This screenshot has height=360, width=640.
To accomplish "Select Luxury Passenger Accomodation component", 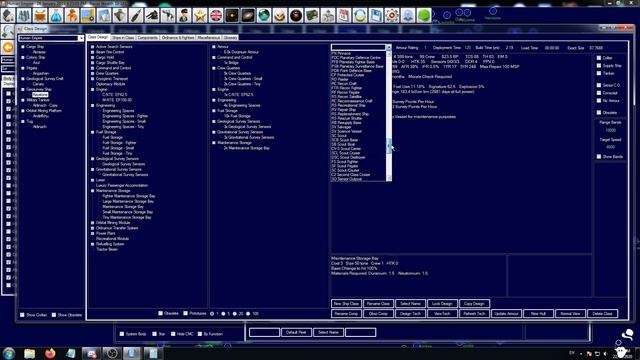I will pos(122,185).
